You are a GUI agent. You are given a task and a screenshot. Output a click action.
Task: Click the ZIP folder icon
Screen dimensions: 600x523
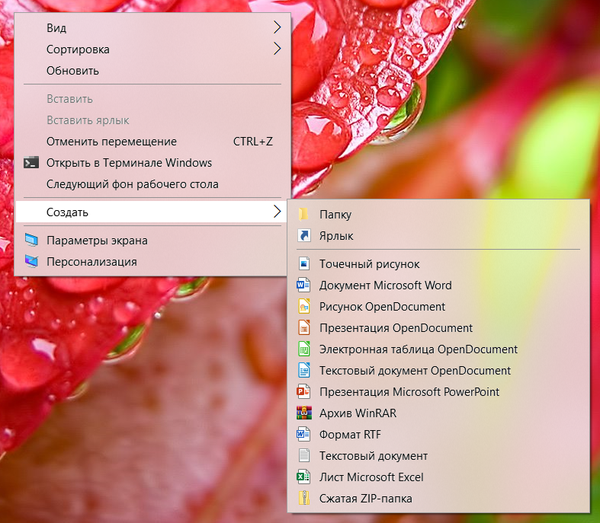pyautogui.click(x=304, y=498)
